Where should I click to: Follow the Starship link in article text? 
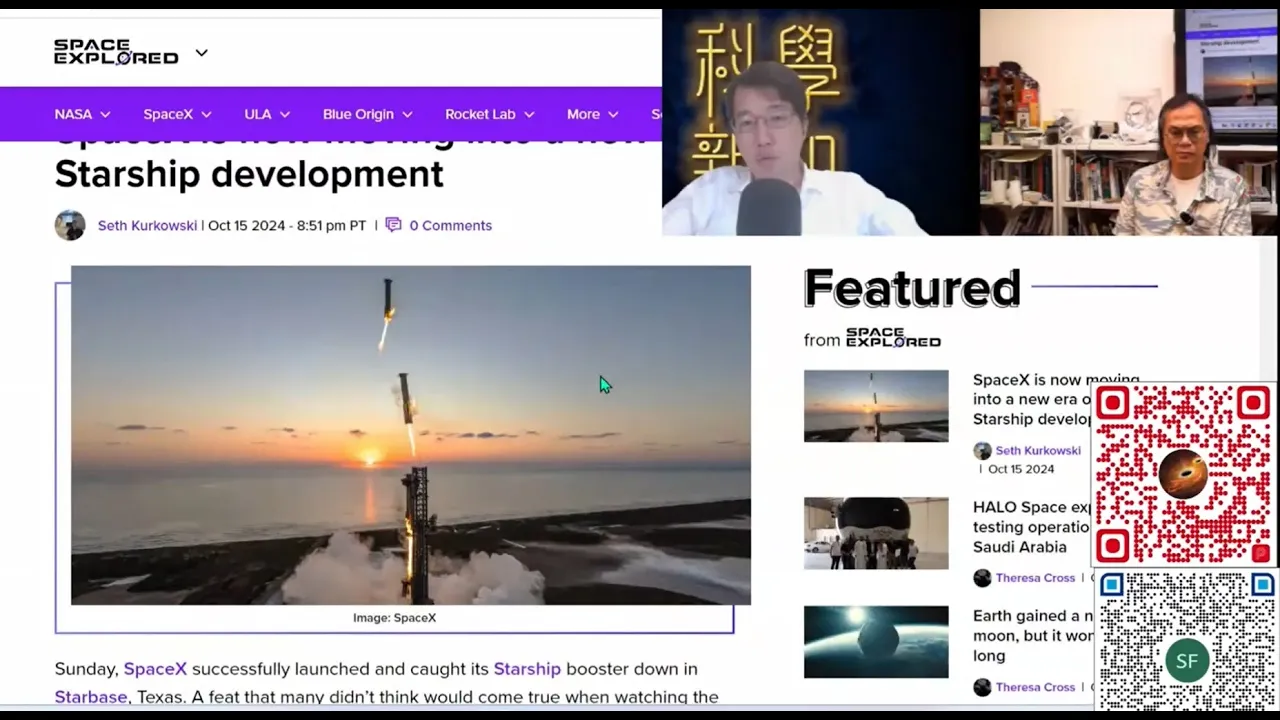(527, 668)
